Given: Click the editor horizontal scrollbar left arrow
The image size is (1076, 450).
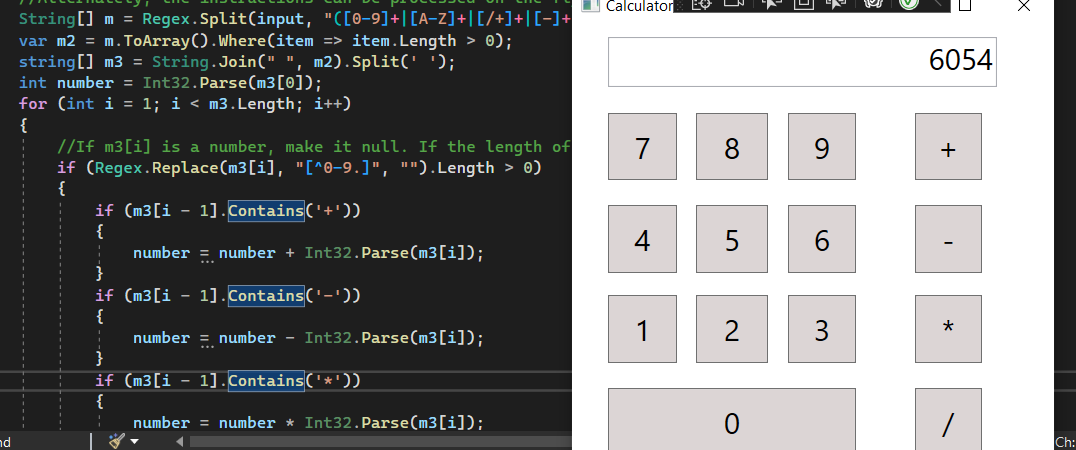Looking at the screenshot, I should pyautogui.click(x=181, y=442).
